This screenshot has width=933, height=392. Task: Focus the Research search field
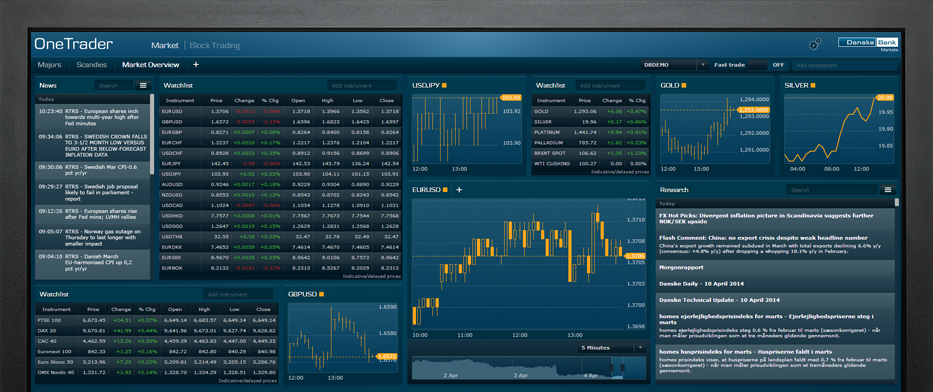pos(832,190)
